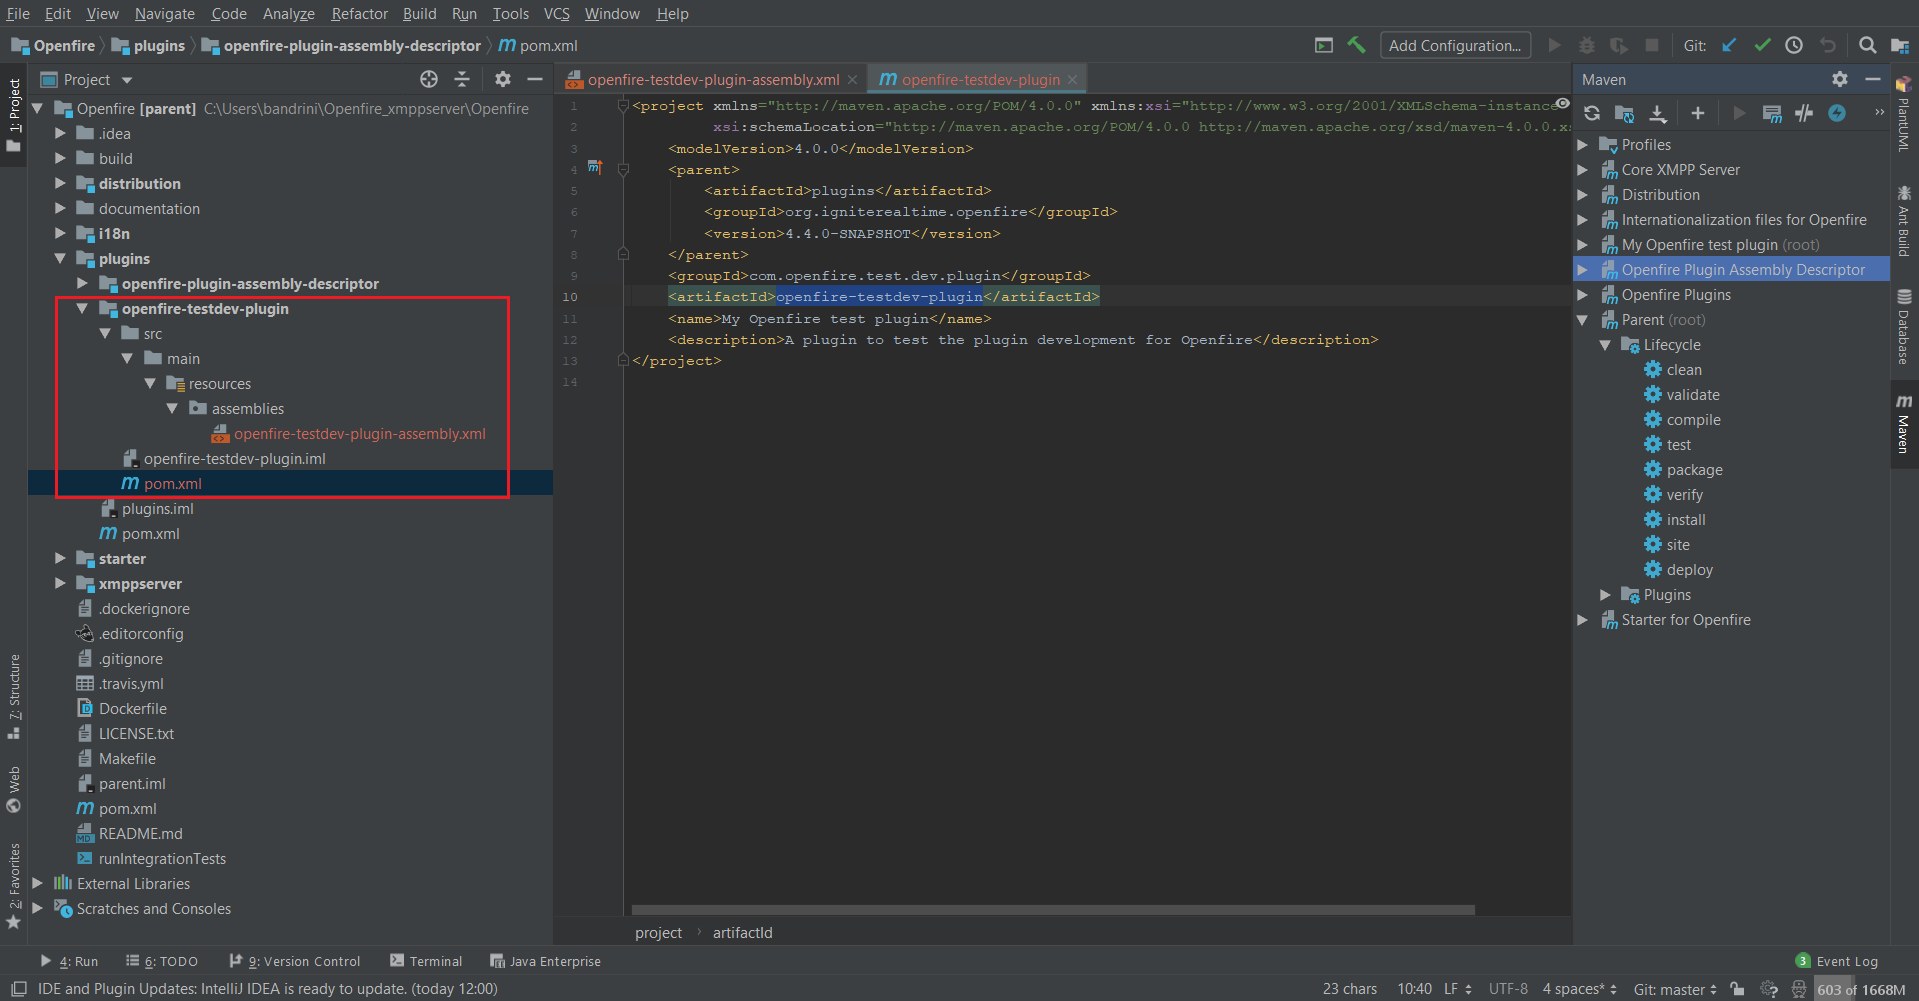This screenshot has height=1001, width=1919.
Task: Click the Git Commit checkmark icon
Action: click(x=1762, y=45)
